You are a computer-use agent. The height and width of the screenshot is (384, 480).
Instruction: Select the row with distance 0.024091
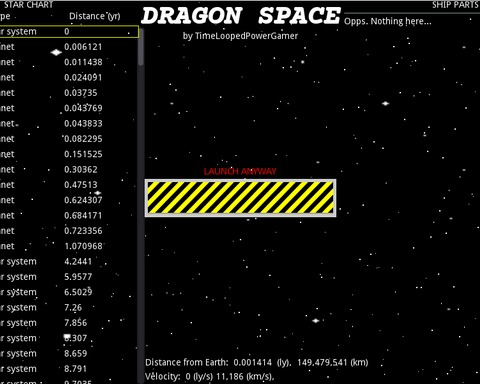click(x=69, y=78)
